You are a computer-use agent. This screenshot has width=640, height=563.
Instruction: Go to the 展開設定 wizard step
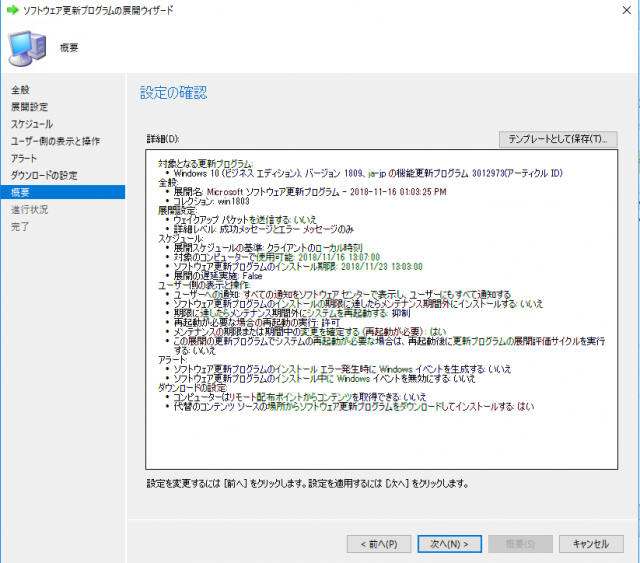[x=30, y=107]
